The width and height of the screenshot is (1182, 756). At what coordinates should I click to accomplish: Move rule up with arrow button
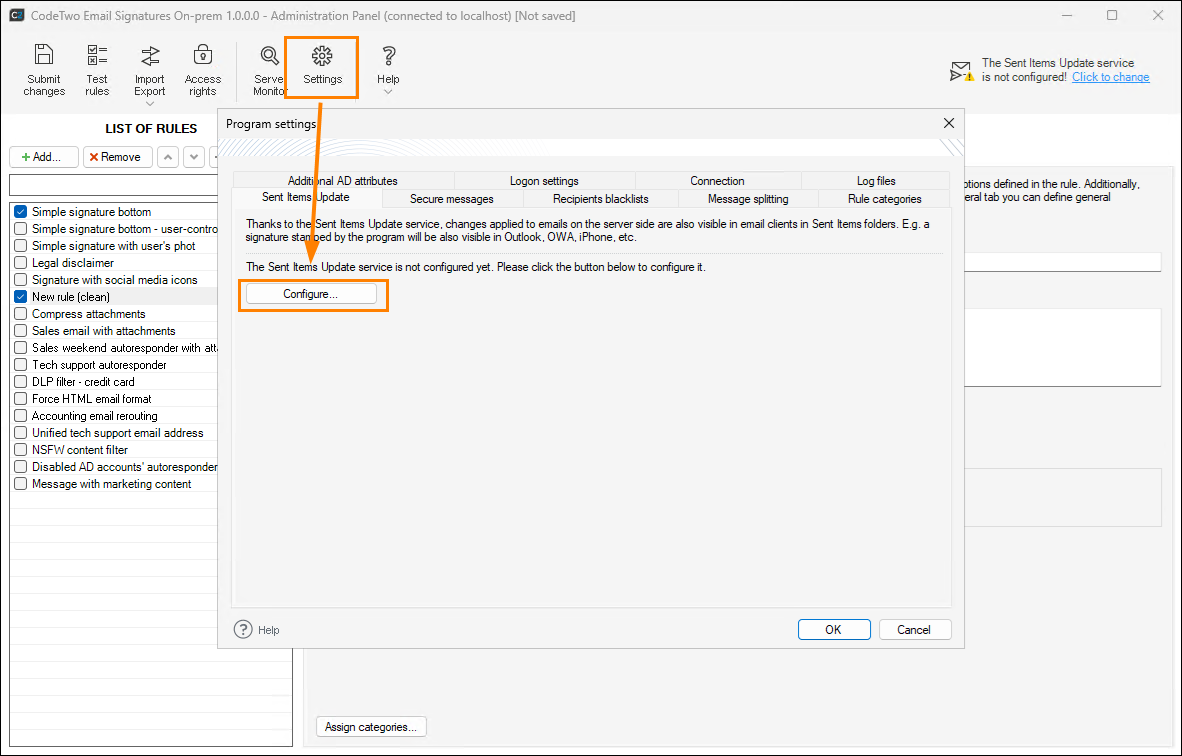(x=169, y=157)
